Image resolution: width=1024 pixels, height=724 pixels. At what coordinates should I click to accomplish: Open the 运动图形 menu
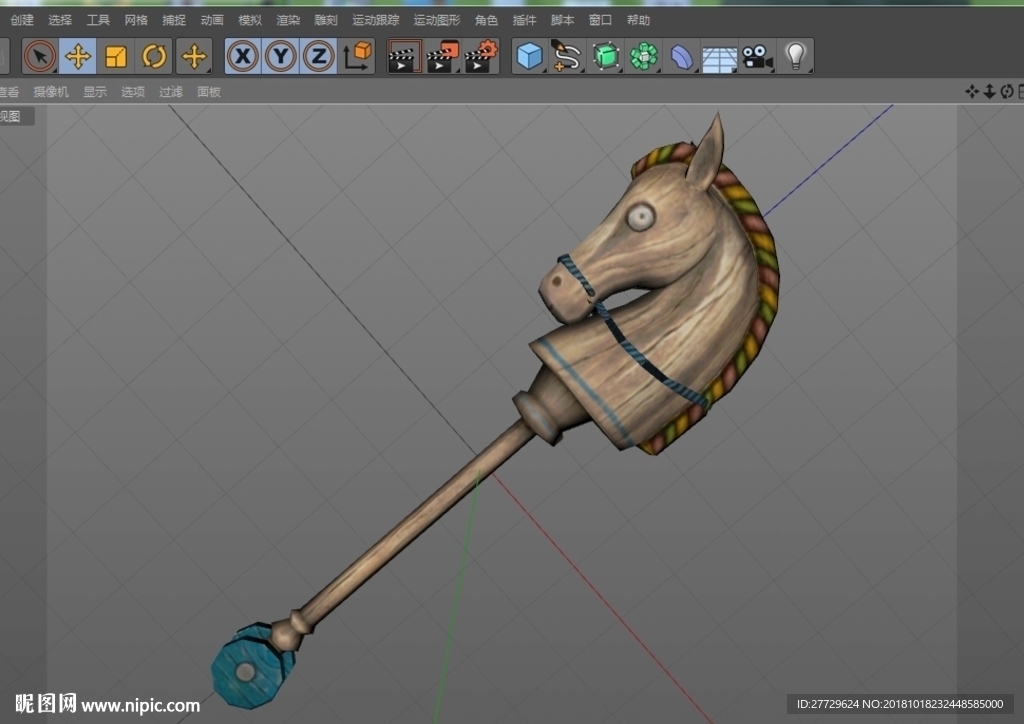pos(436,20)
